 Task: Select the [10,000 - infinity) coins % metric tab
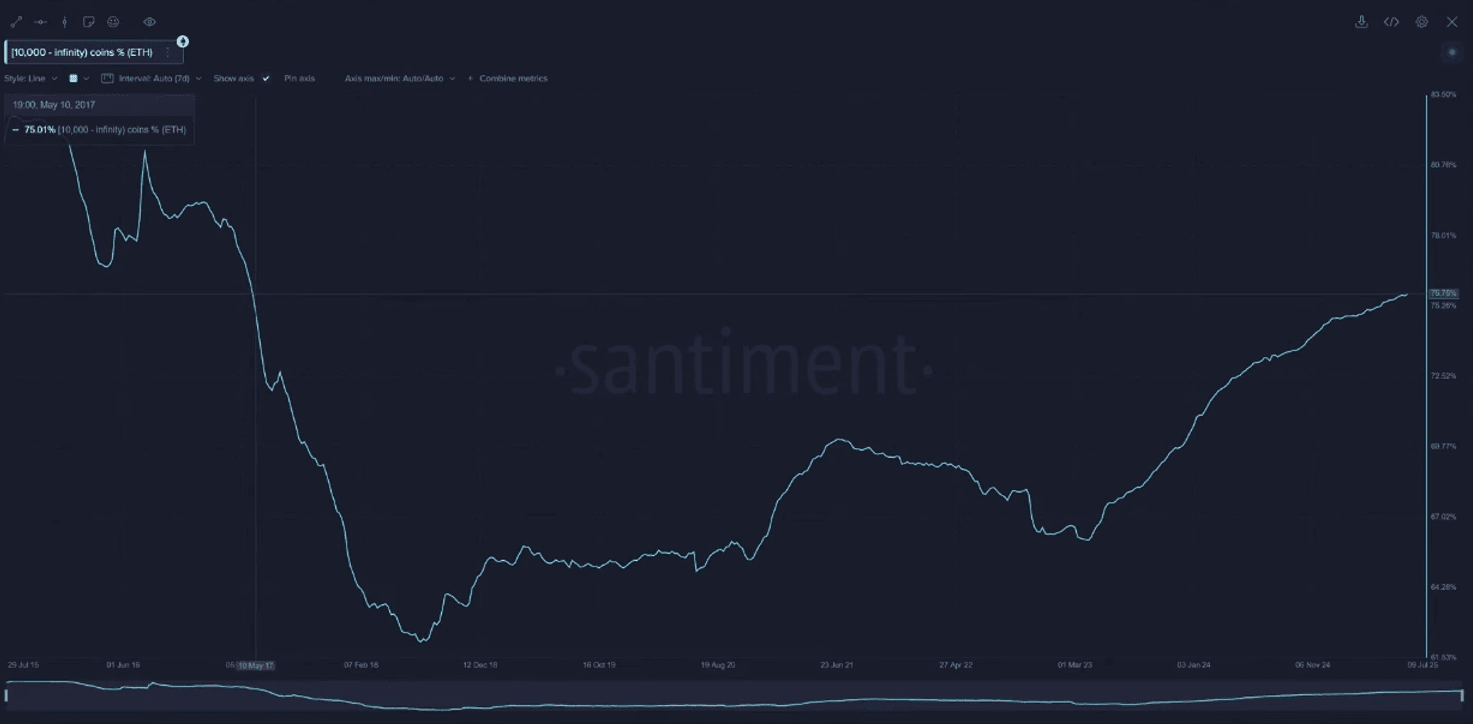(x=82, y=52)
